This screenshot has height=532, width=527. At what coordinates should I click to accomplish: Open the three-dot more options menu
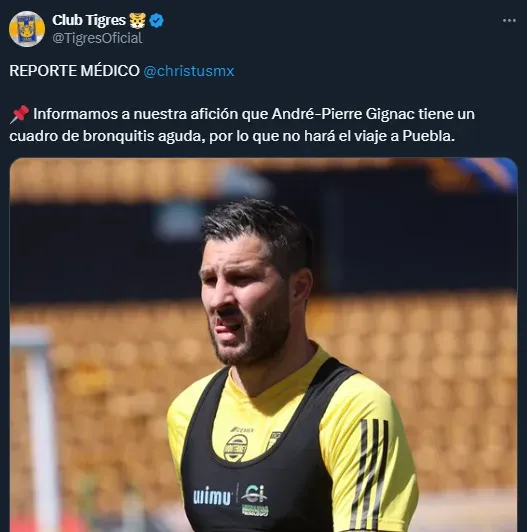pos(509,21)
